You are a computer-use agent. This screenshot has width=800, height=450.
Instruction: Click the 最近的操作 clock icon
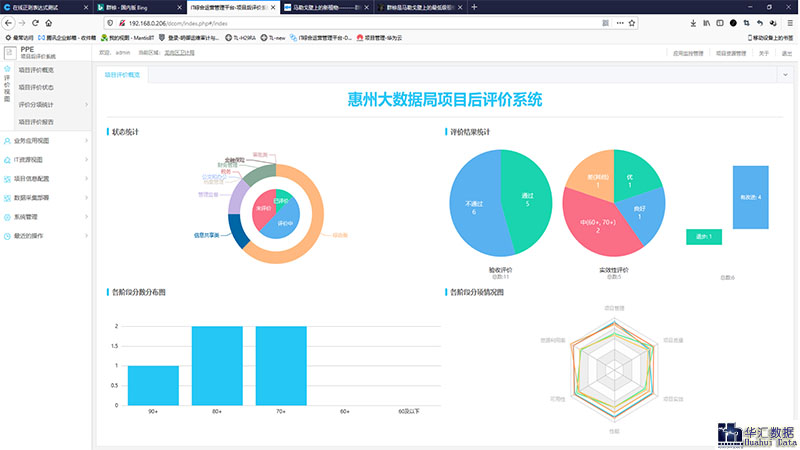[7, 236]
